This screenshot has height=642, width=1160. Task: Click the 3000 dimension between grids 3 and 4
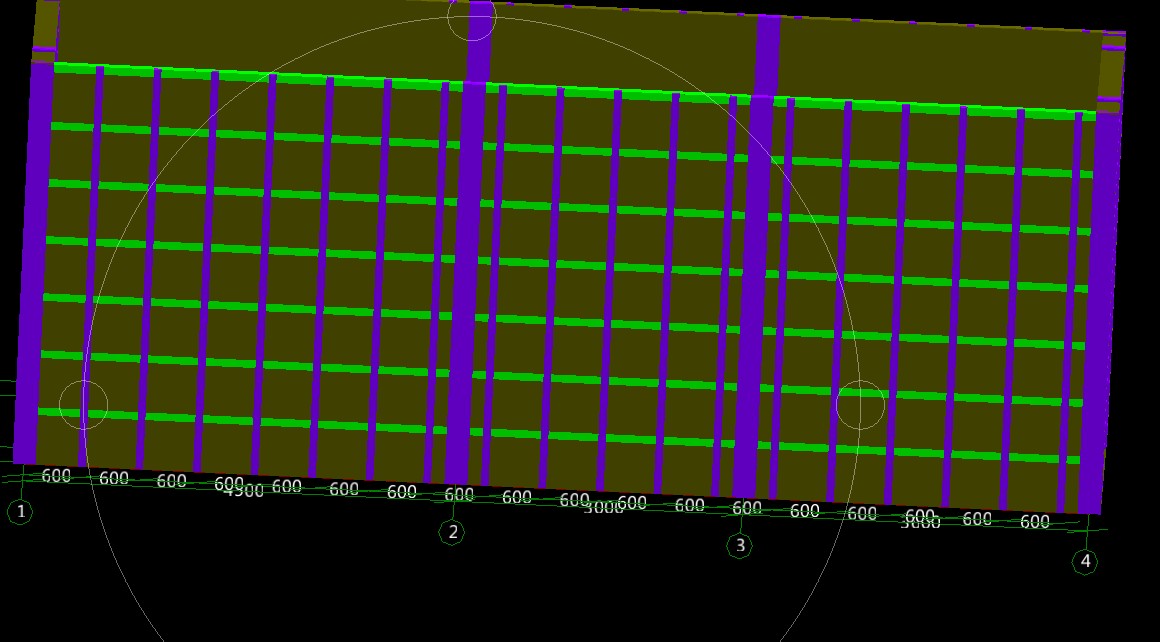point(921,522)
